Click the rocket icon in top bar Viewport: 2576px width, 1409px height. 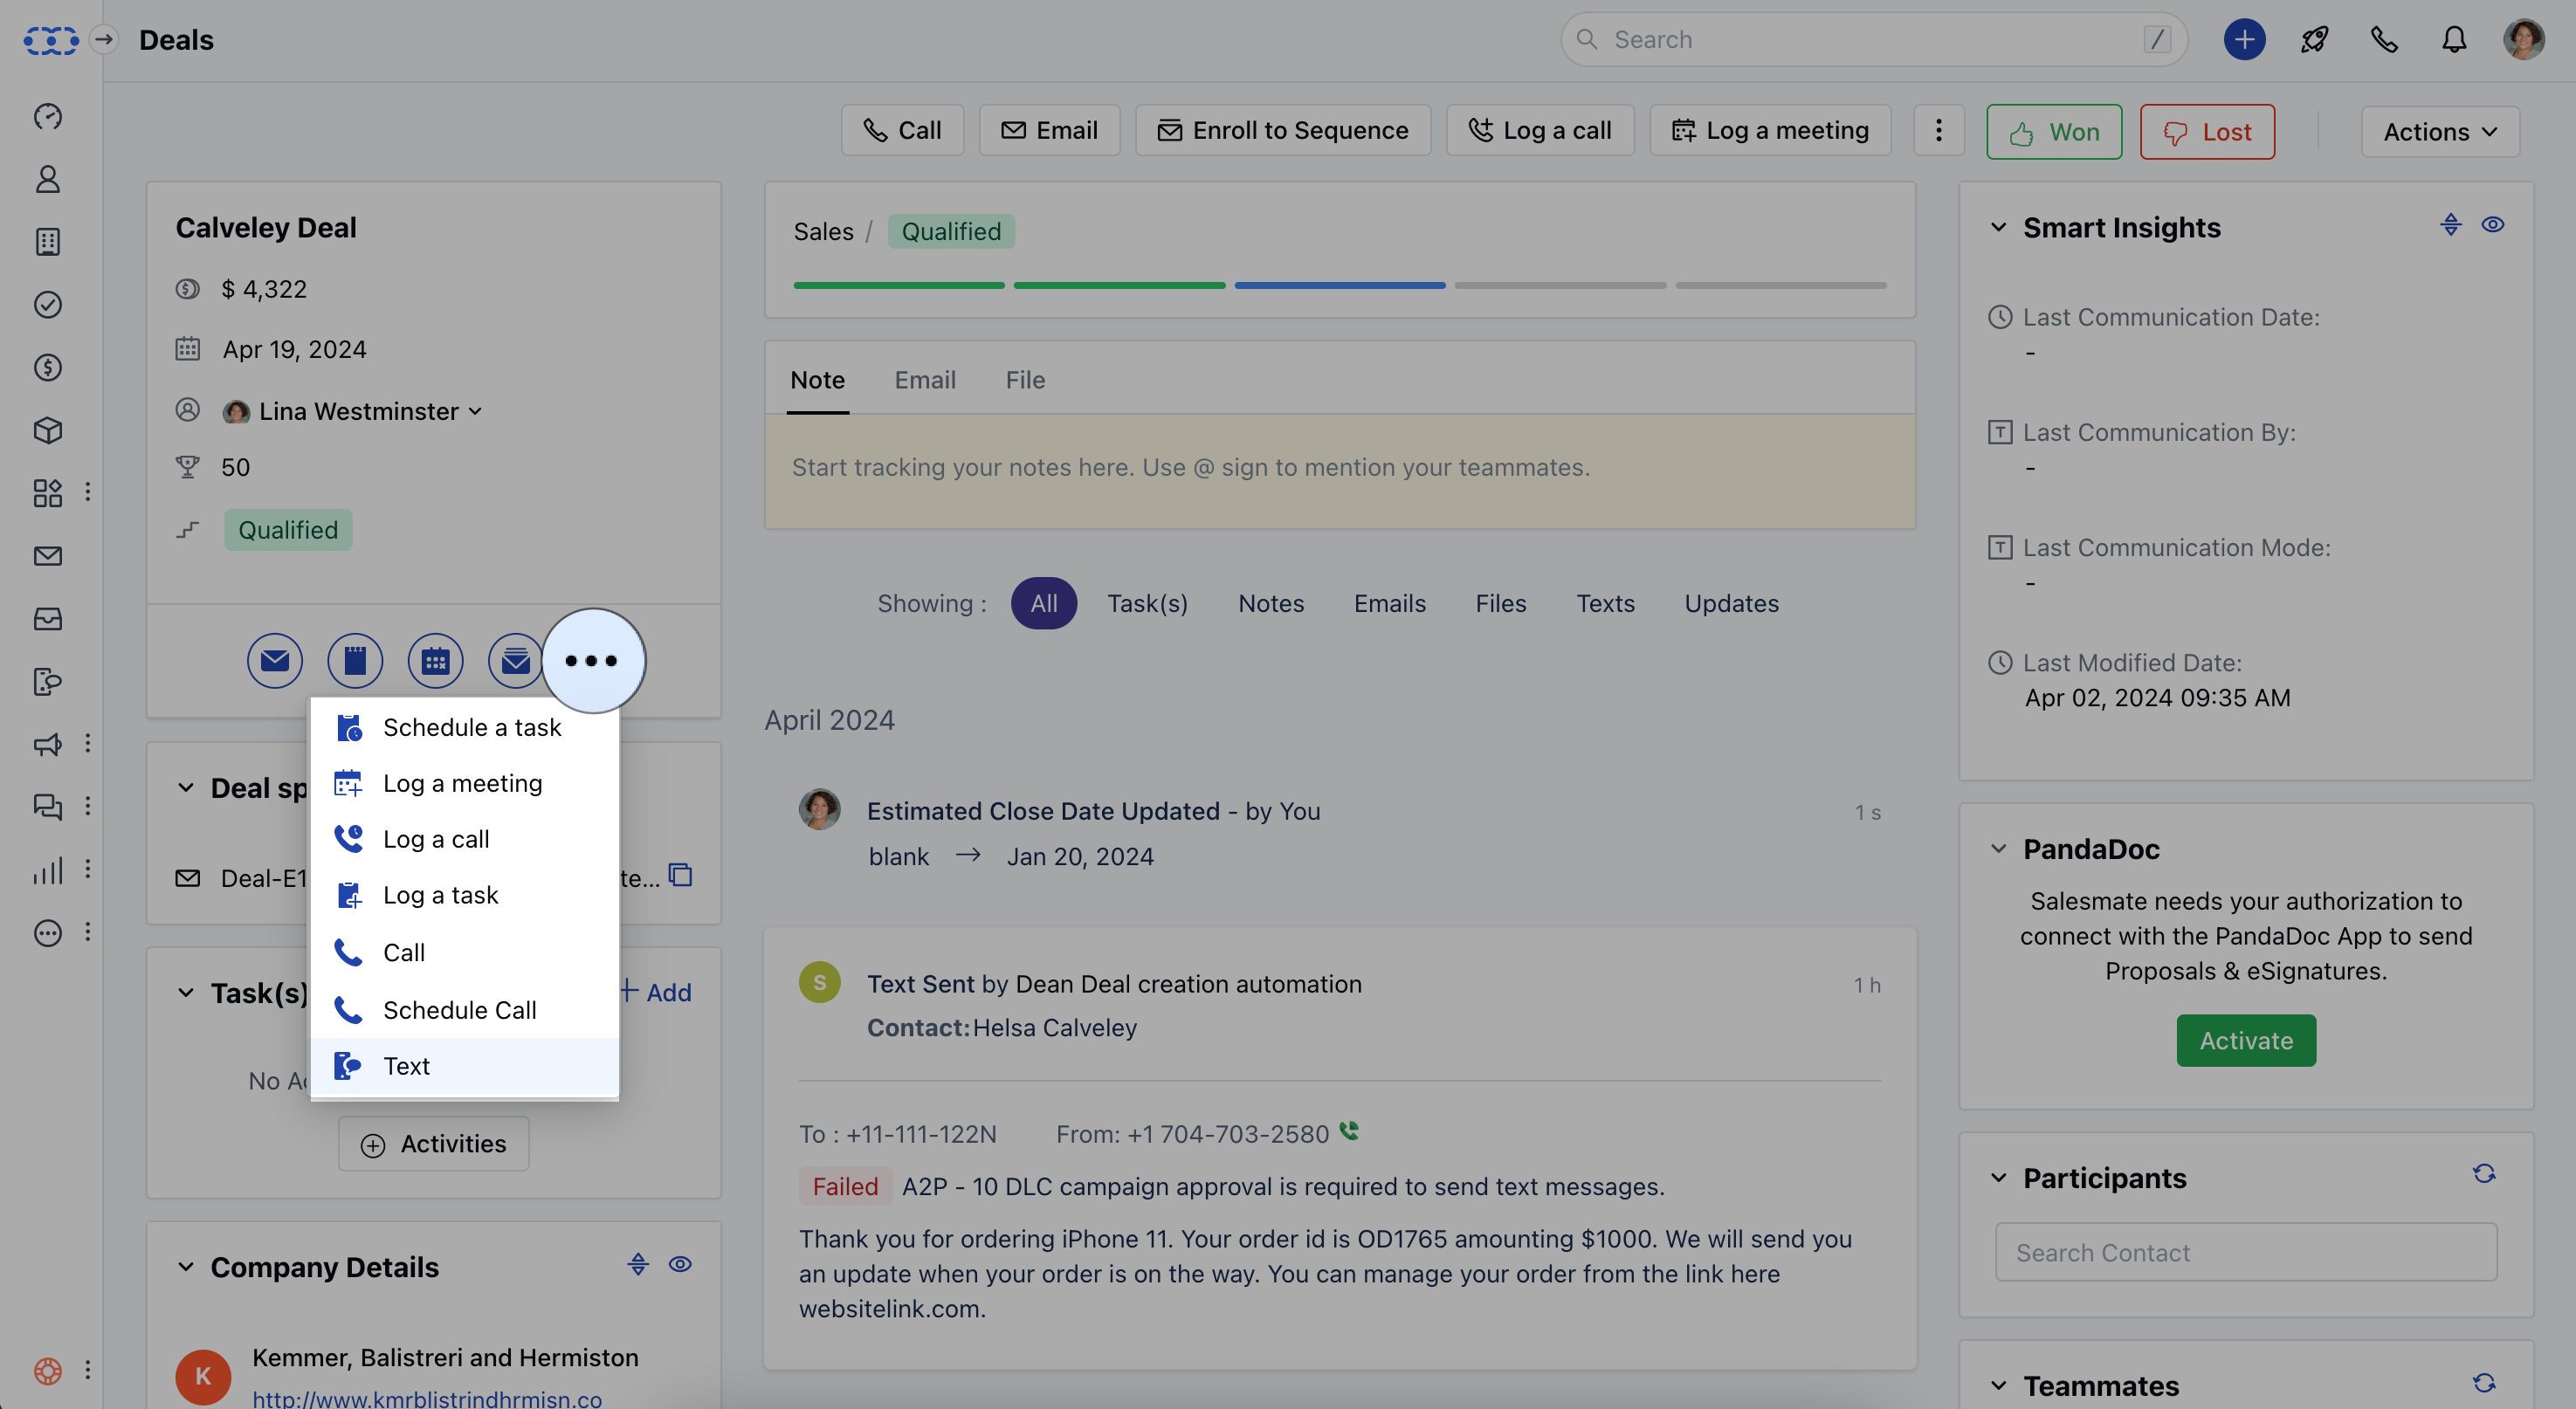2314,40
